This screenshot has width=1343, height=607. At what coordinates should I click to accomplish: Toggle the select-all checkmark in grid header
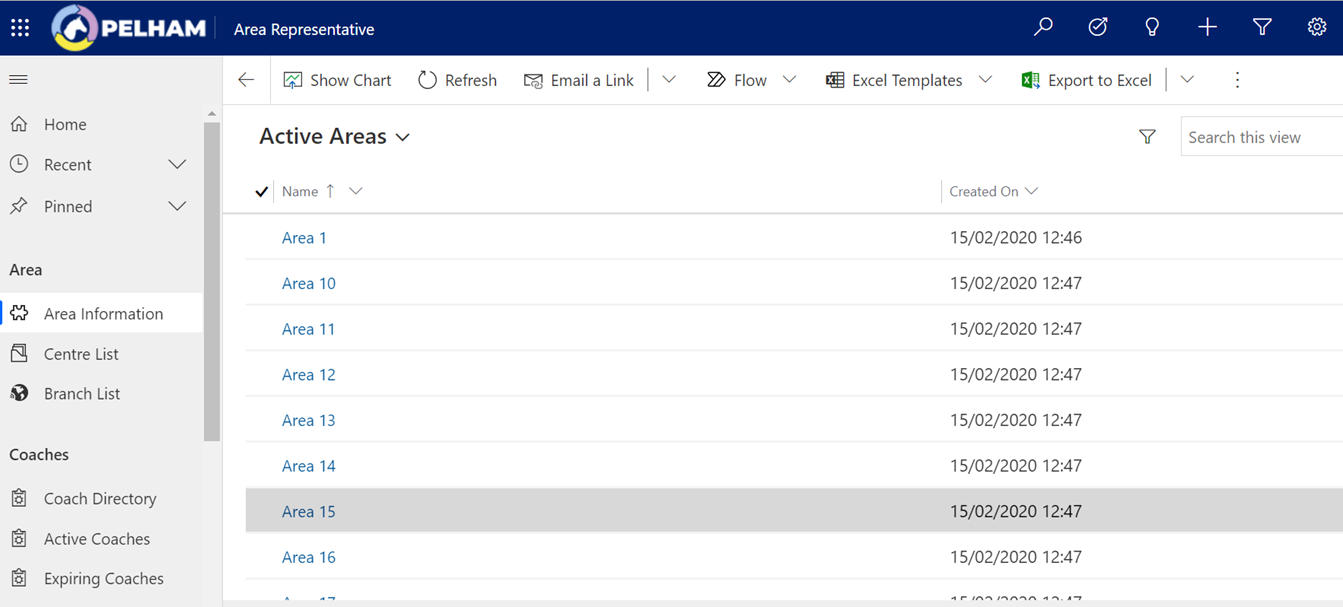(x=261, y=192)
